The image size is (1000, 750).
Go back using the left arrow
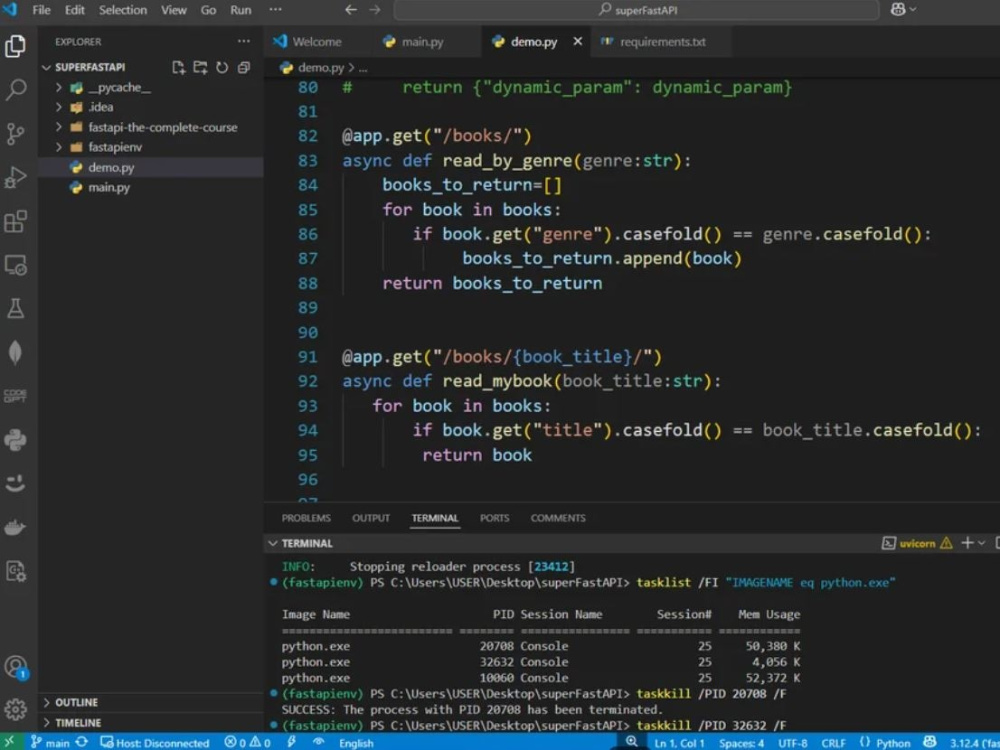pos(351,10)
